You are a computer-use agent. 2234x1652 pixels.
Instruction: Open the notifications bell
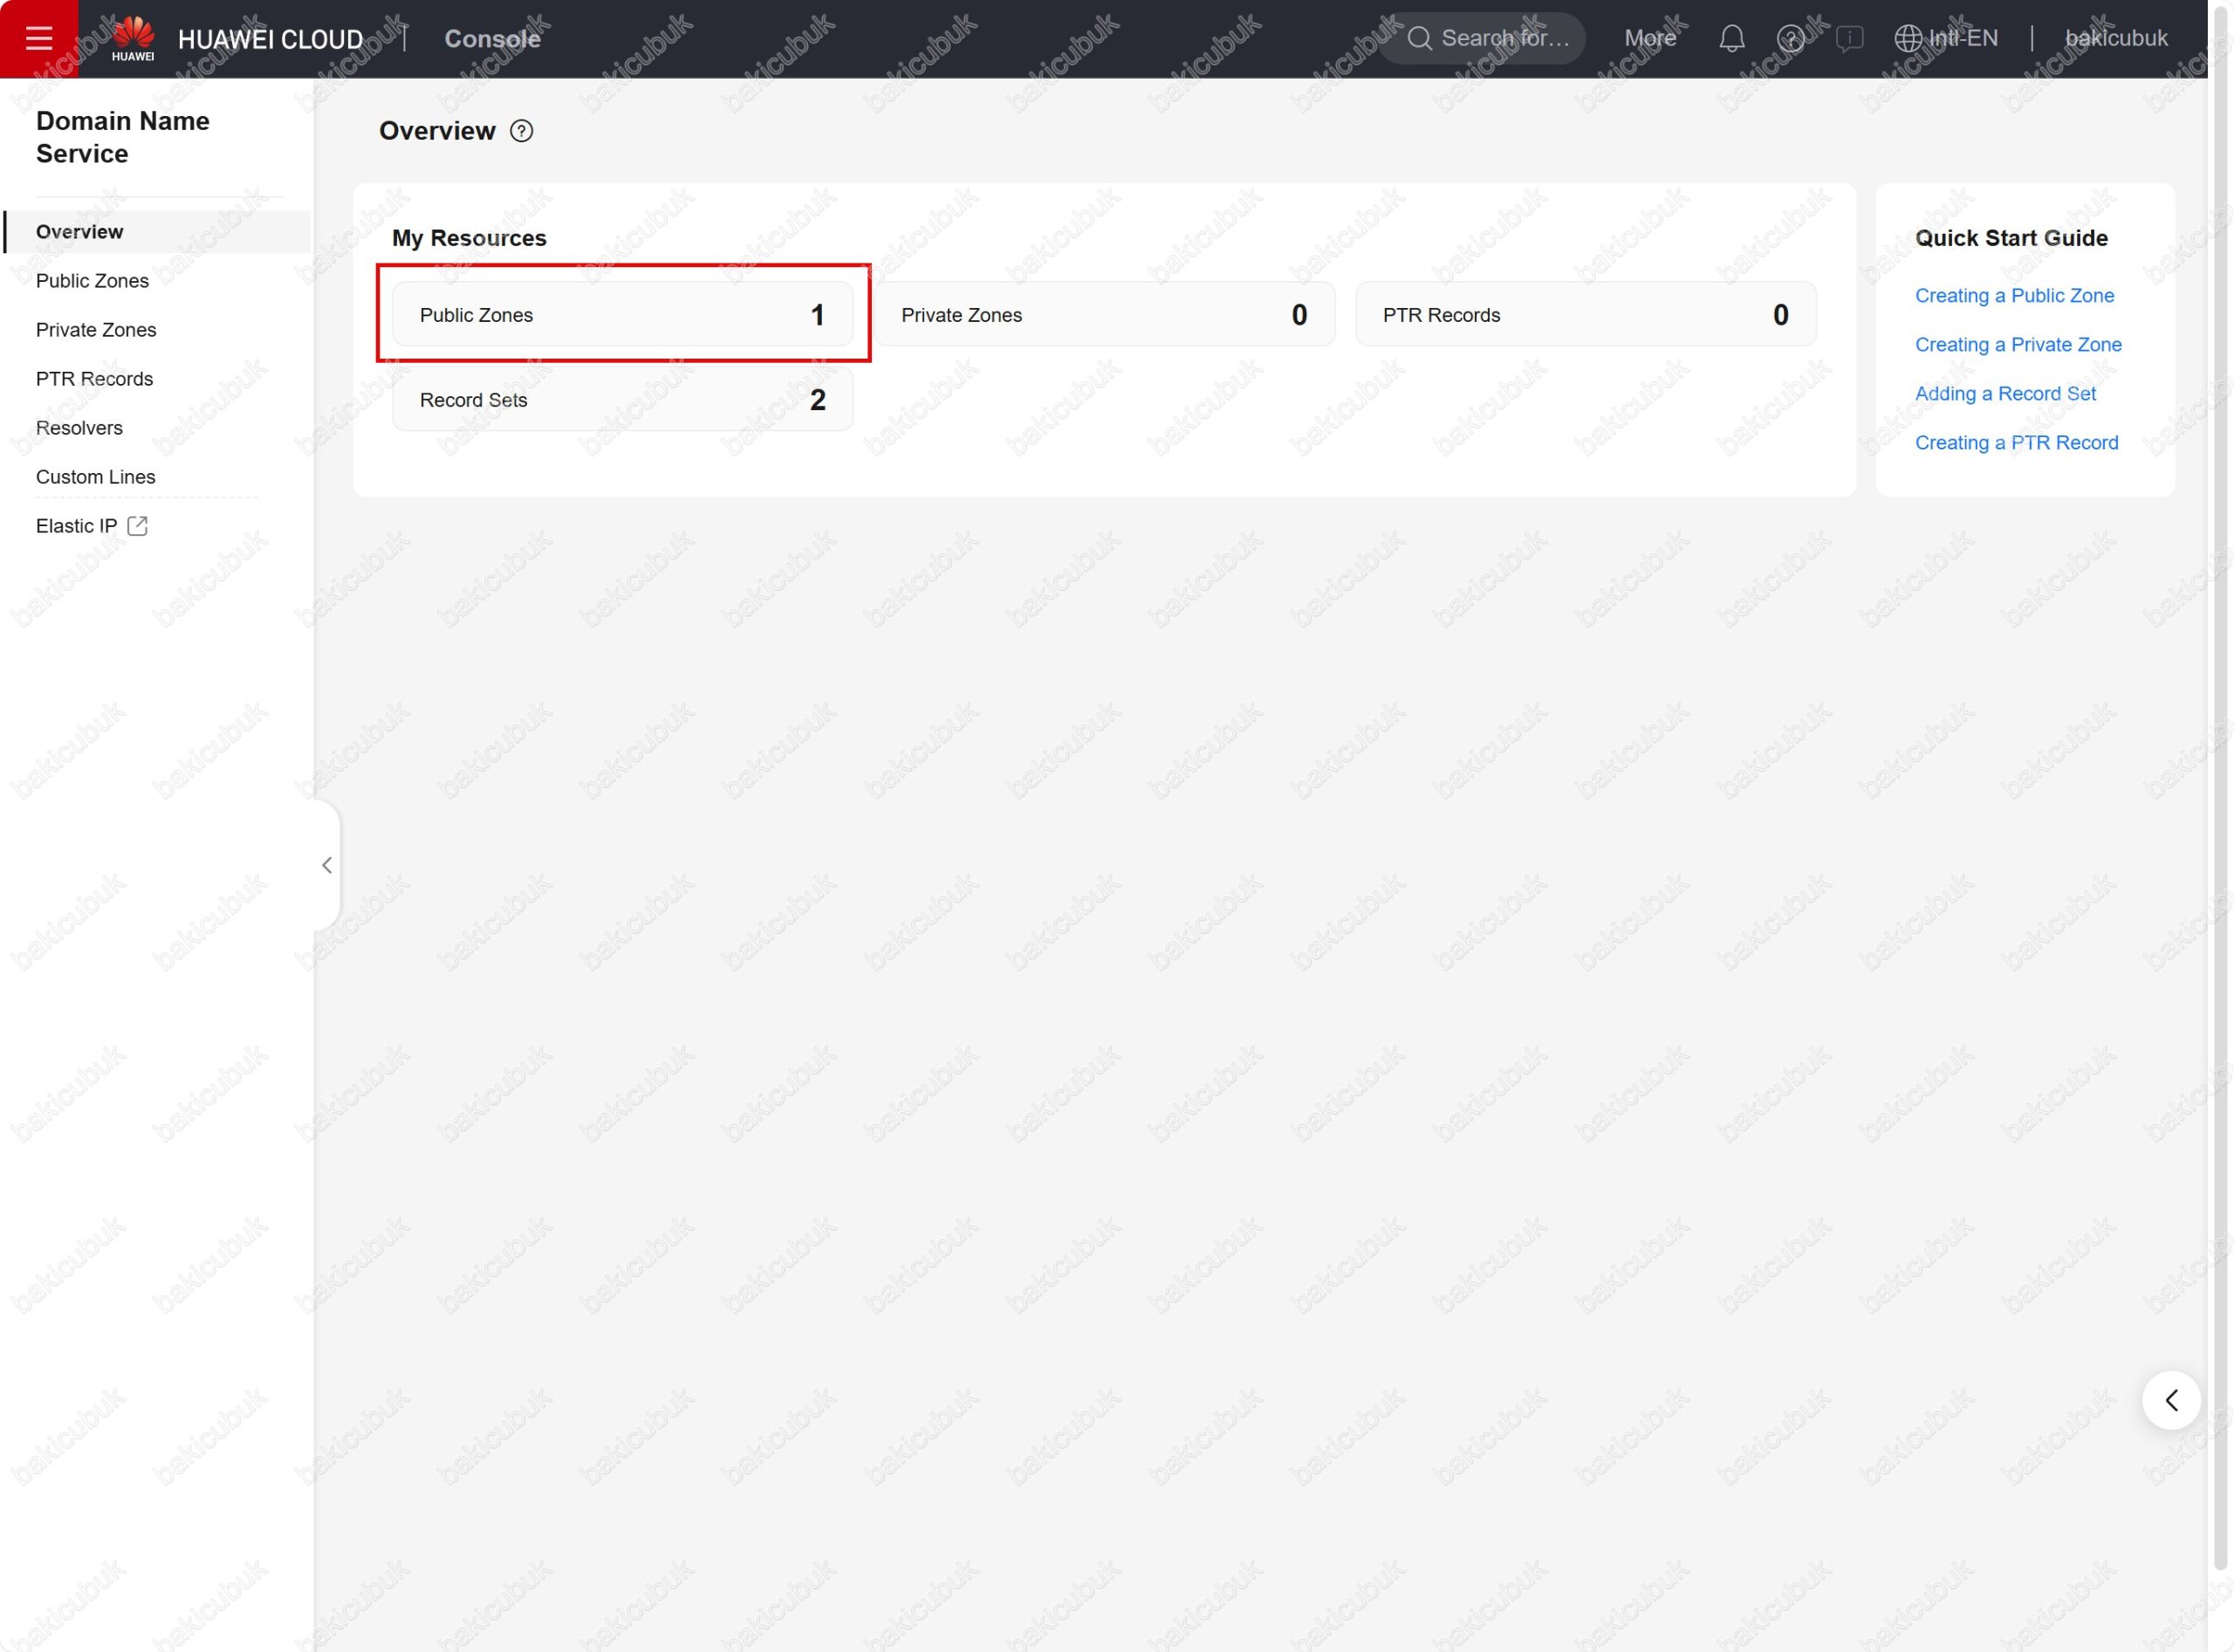pyautogui.click(x=1731, y=38)
